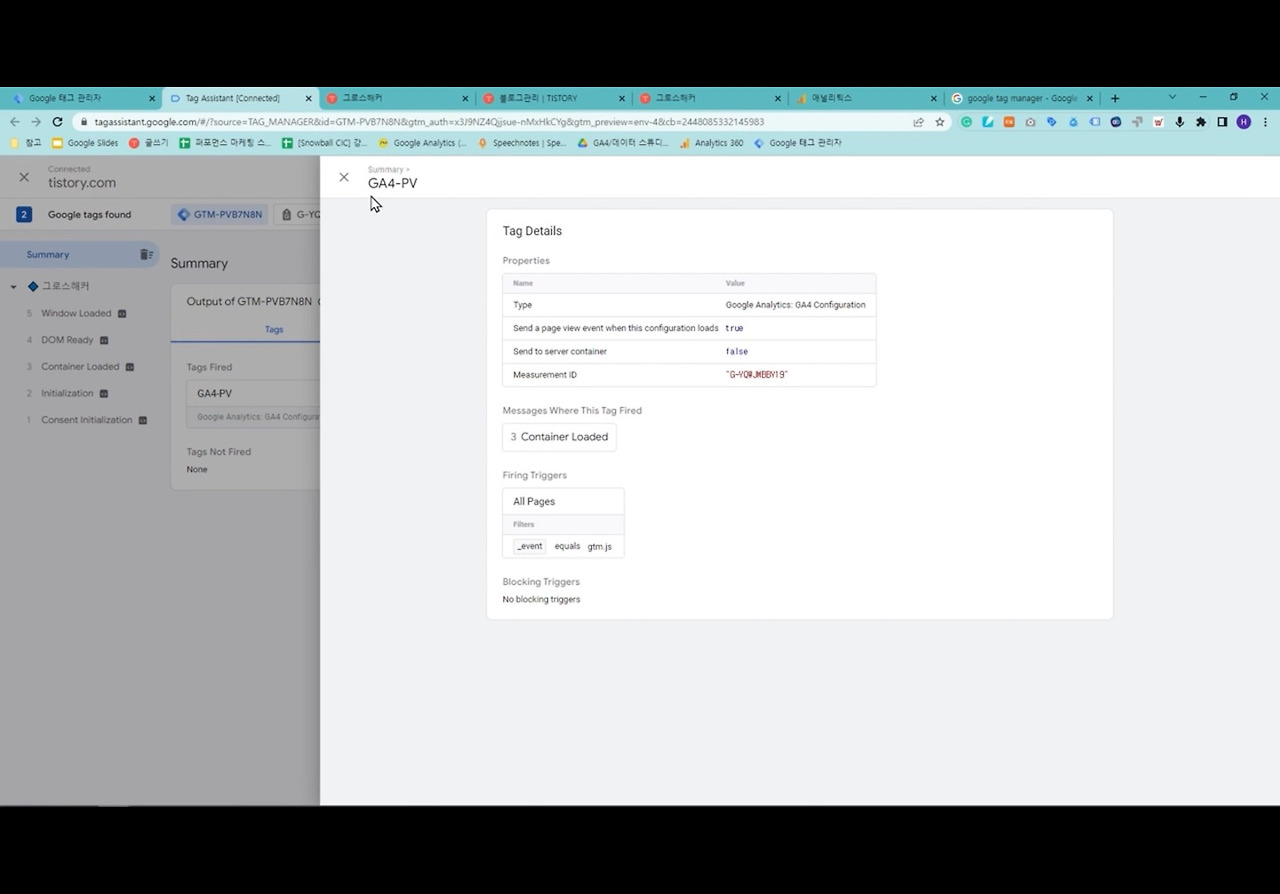This screenshot has width=1280, height=894.
Task: Toggle the browser side panel
Action: tap(1222, 122)
